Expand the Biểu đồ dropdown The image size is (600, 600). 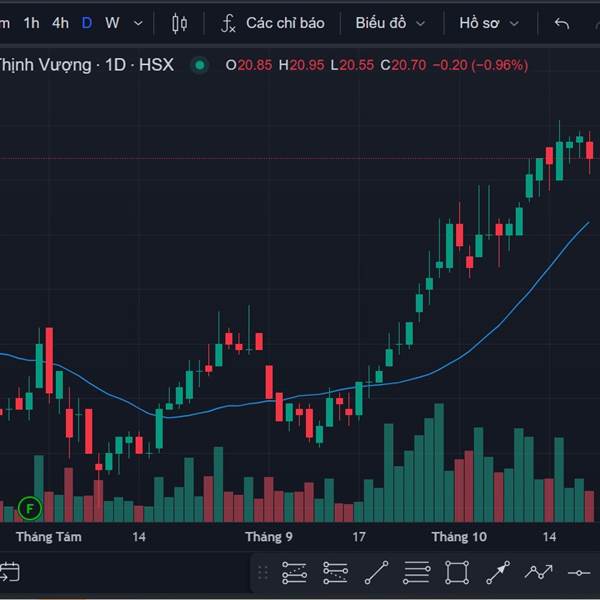[x=390, y=23]
